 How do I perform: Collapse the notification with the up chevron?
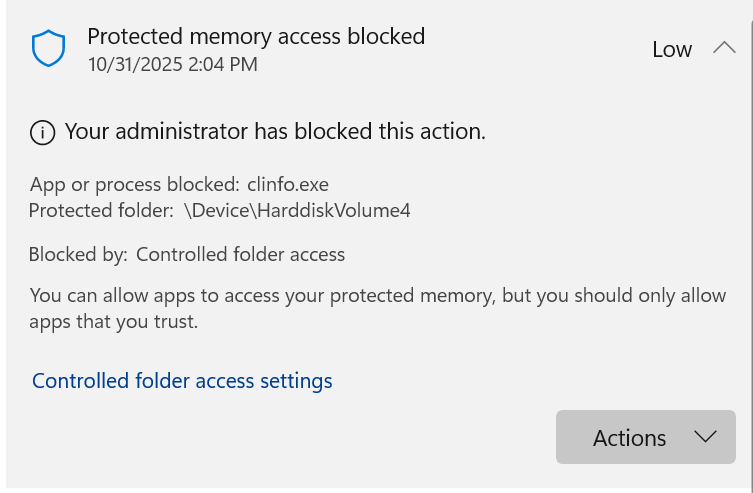[724, 48]
